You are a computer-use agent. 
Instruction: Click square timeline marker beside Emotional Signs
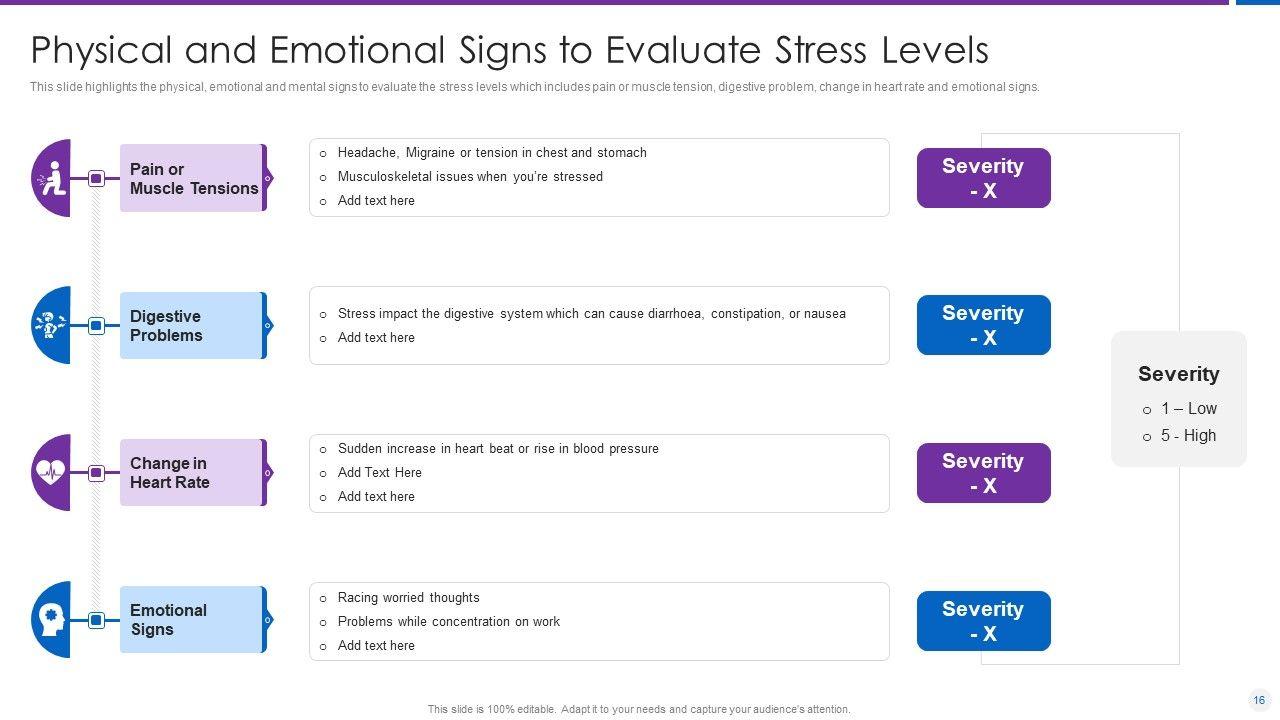coord(97,620)
